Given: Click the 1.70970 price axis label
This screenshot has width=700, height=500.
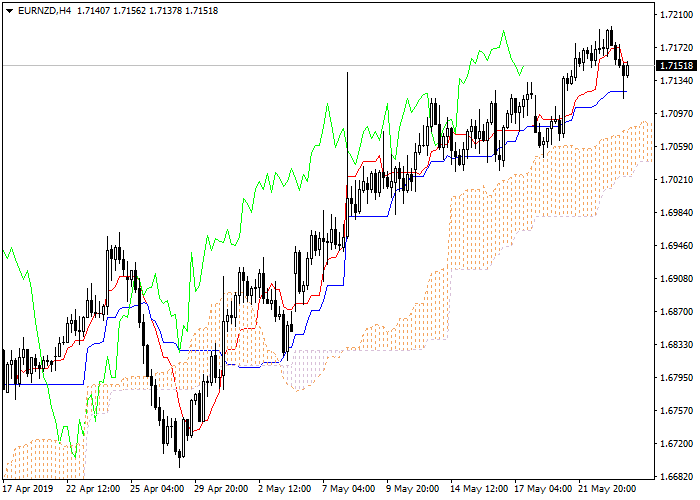Looking at the screenshot, I should pyautogui.click(x=677, y=114).
